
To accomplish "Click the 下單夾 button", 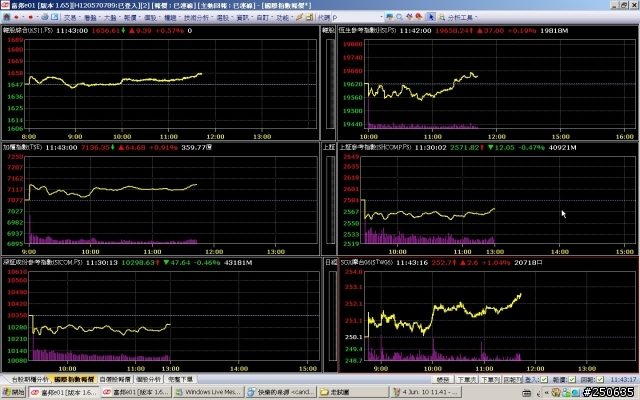I will 466,380.
